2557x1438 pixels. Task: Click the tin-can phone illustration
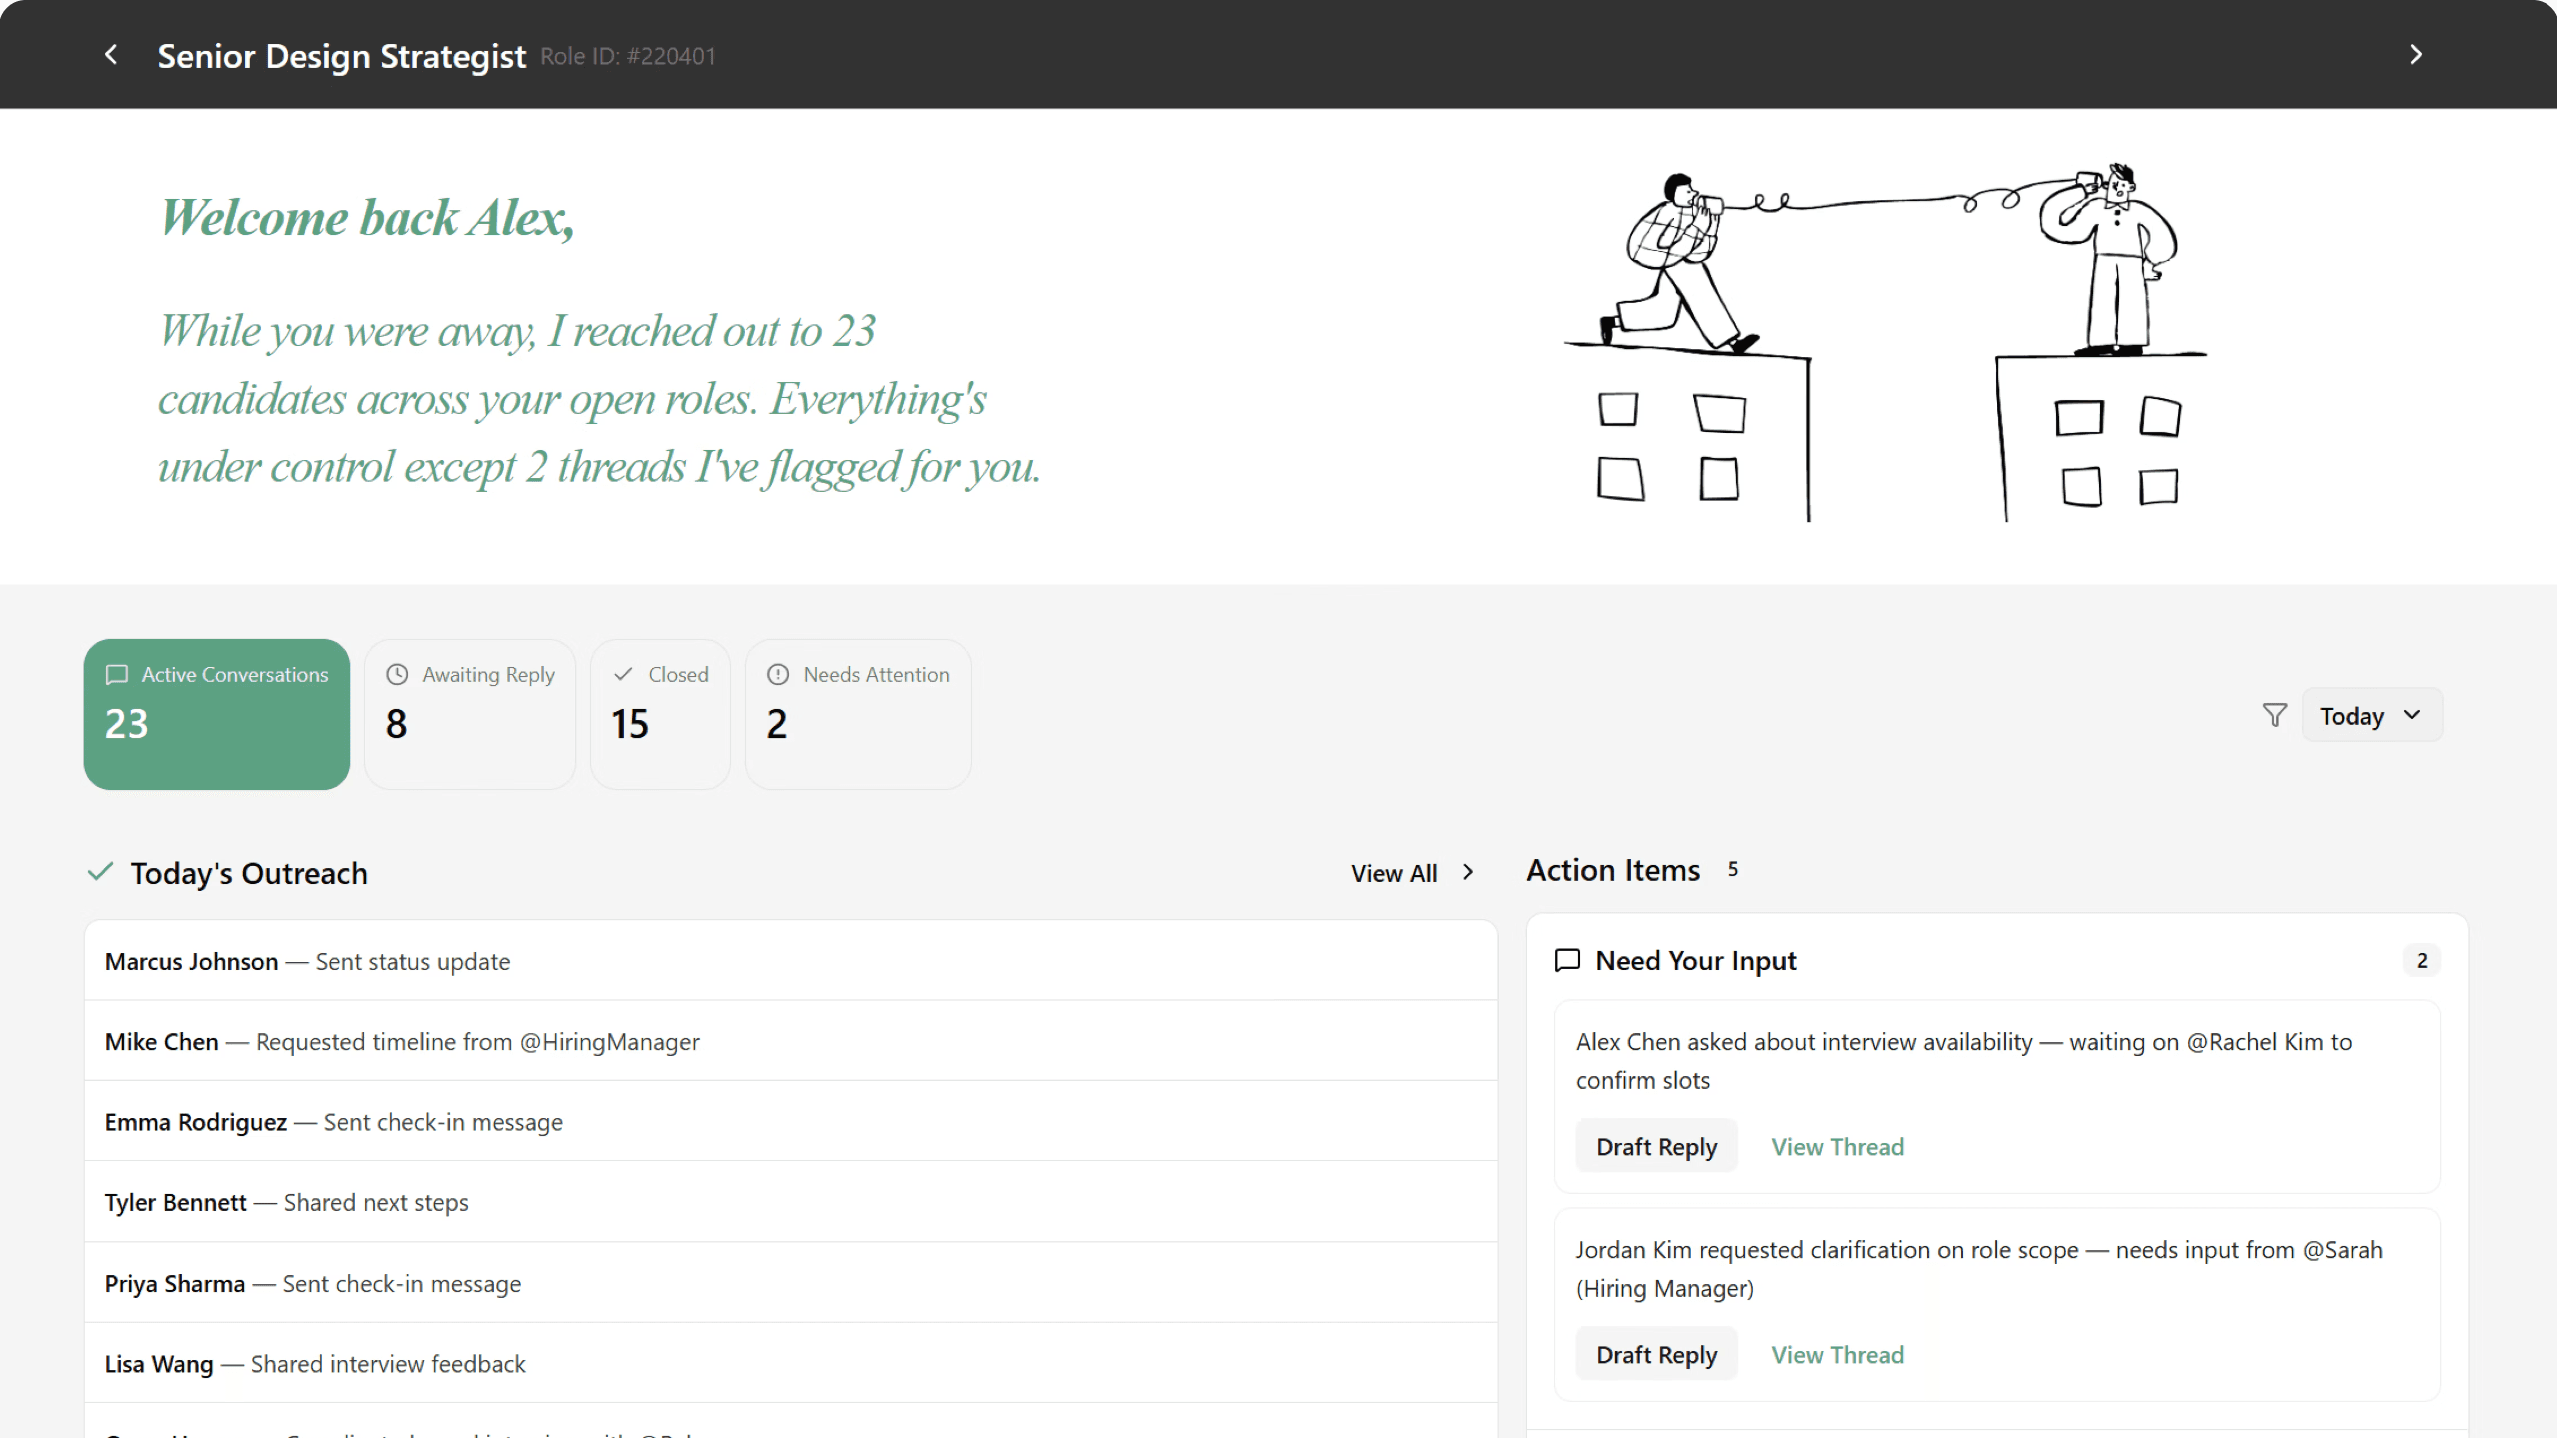pyautogui.click(x=1886, y=341)
